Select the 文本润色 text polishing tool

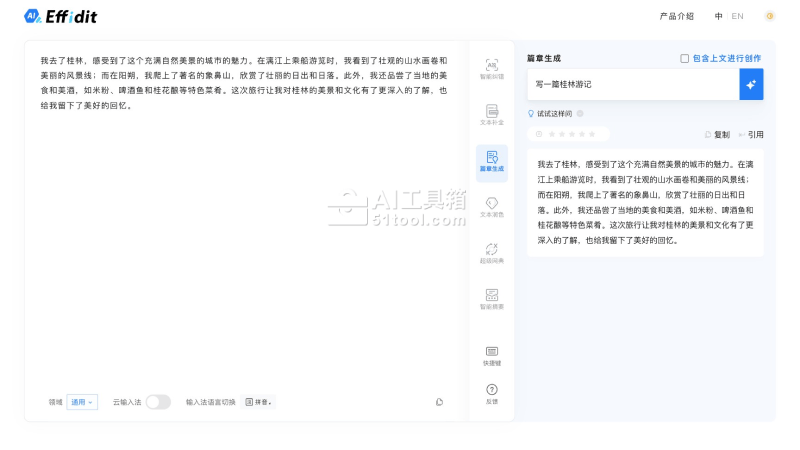click(x=491, y=207)
